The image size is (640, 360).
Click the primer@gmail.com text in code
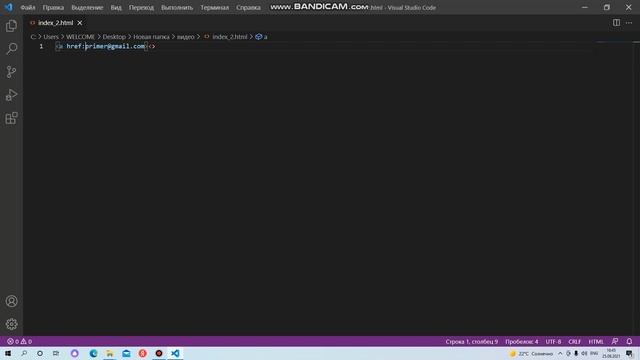pyautogui.click(x=115, y=46)
